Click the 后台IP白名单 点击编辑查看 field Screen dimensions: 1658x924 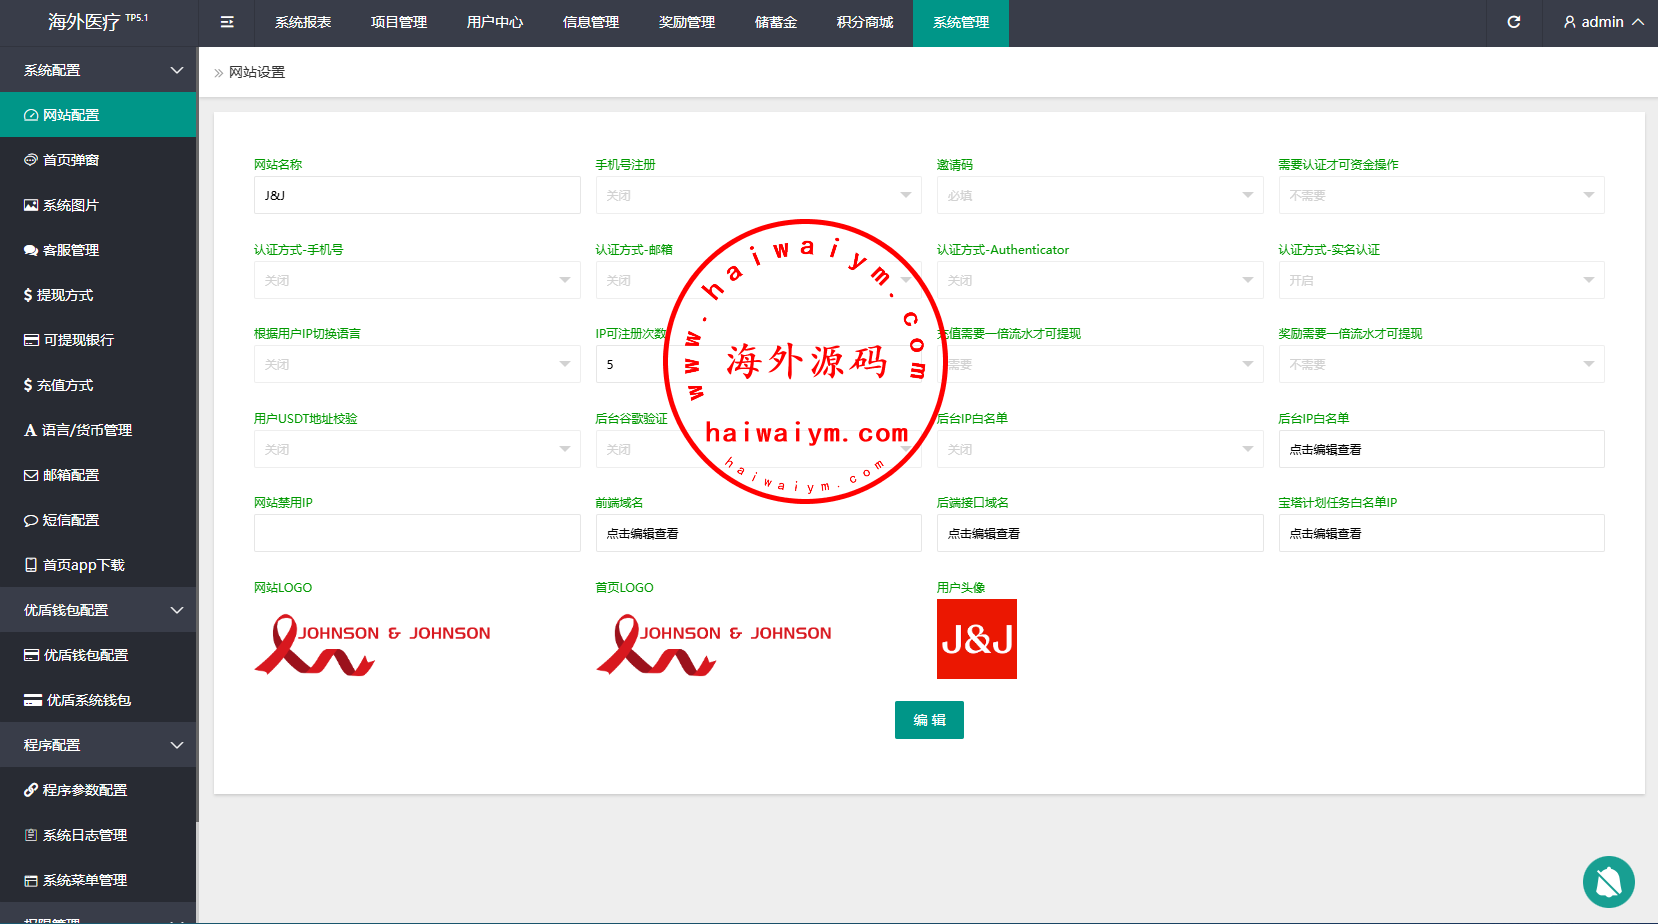point(1441,449)
